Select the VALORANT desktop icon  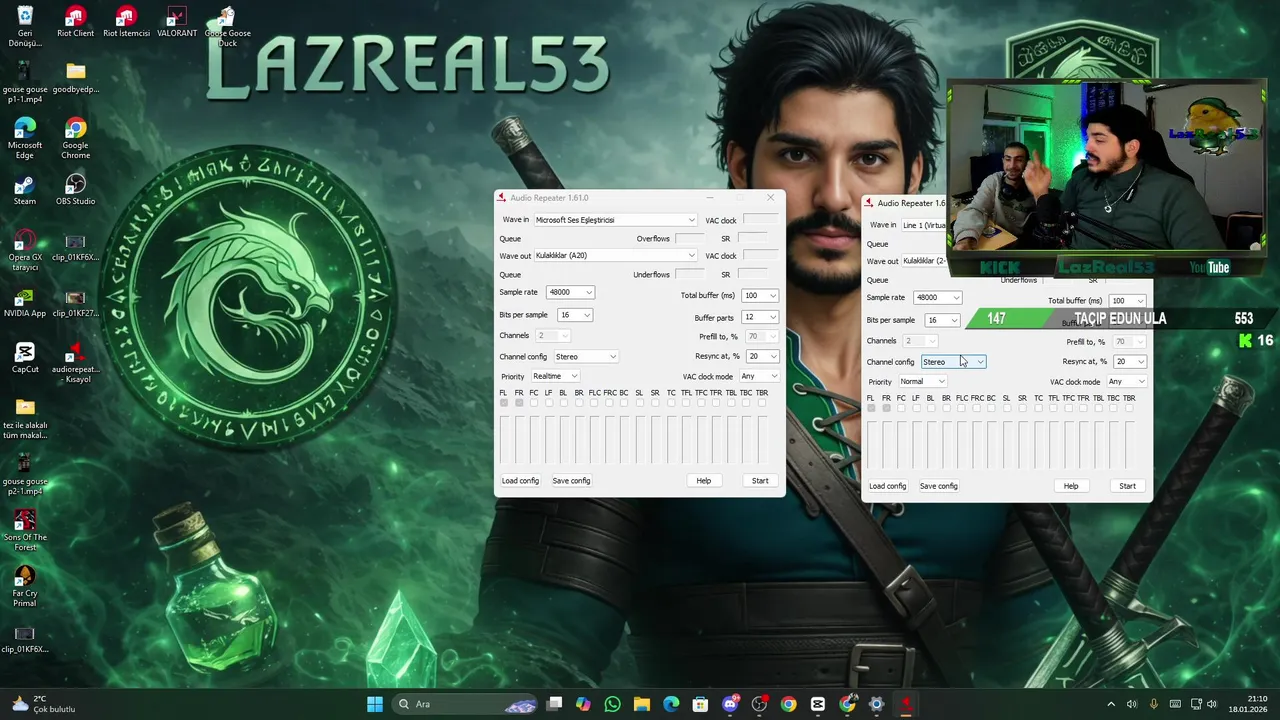(177, 21)
